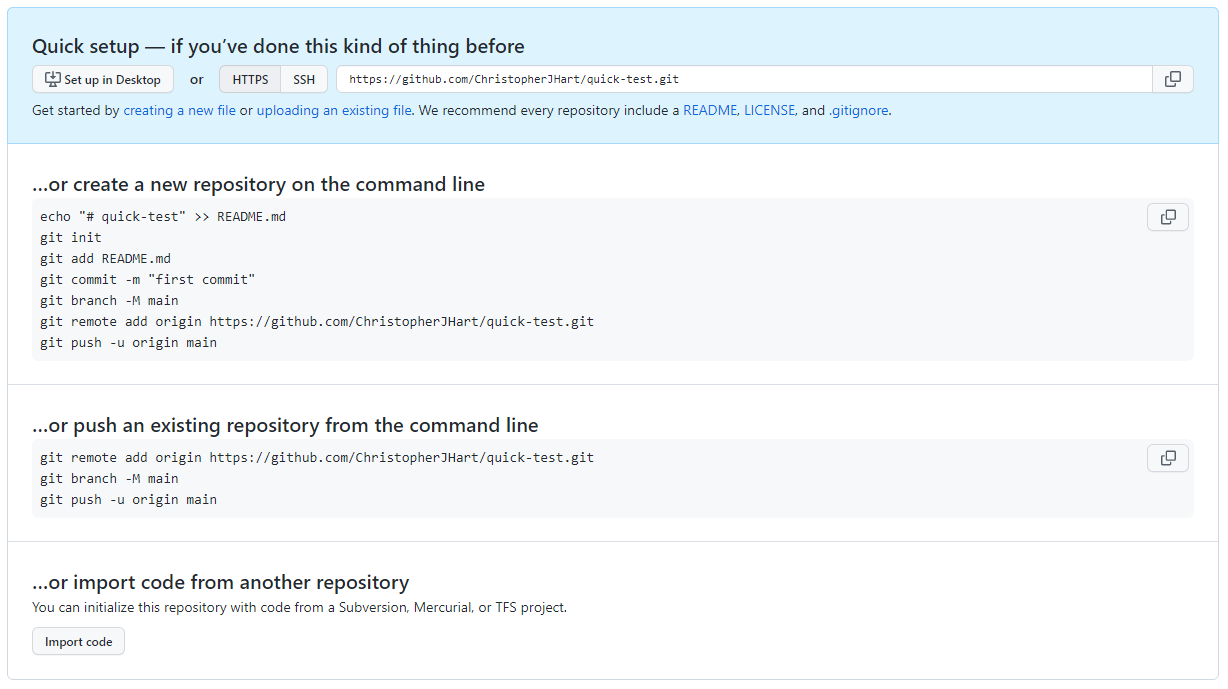Click the git init command line
Image resolution: width=1228 pixels, height=689 pixels.
[71, 238]
